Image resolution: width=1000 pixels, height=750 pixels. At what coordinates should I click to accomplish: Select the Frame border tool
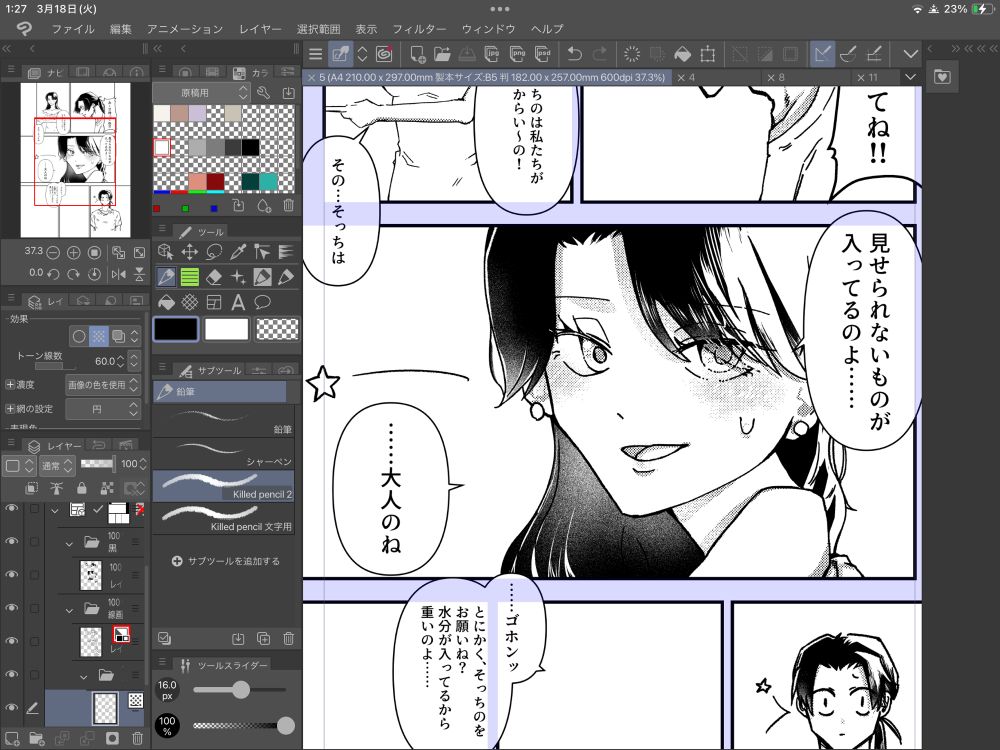(214, 302)
